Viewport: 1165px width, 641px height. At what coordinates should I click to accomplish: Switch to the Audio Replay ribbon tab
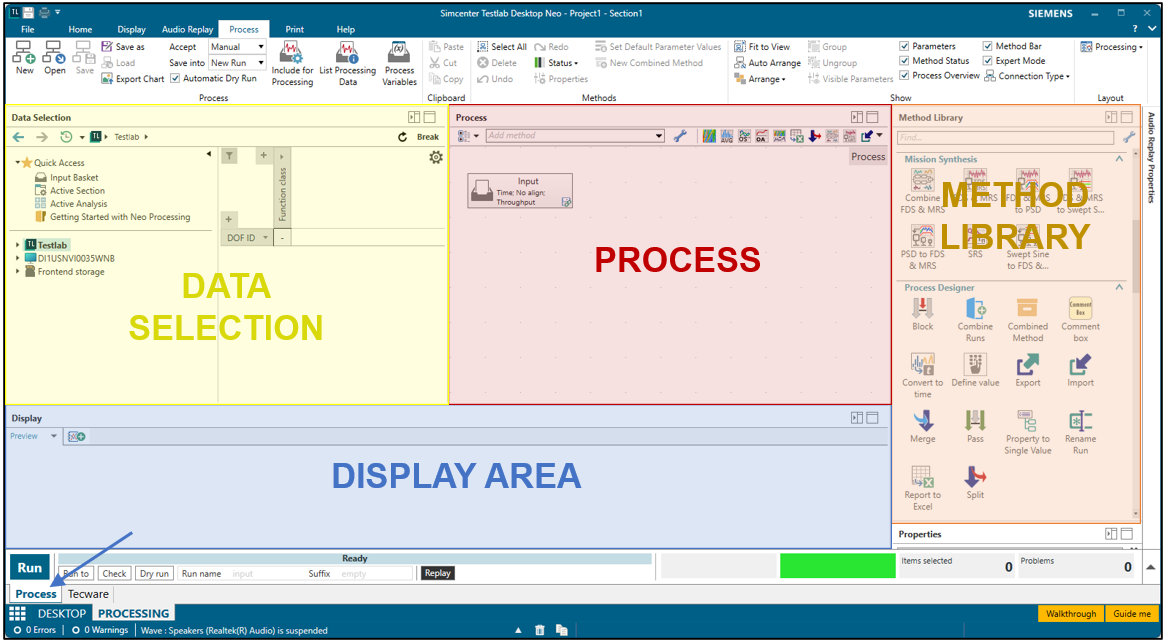pyautogui.click(x=186, y=30)
